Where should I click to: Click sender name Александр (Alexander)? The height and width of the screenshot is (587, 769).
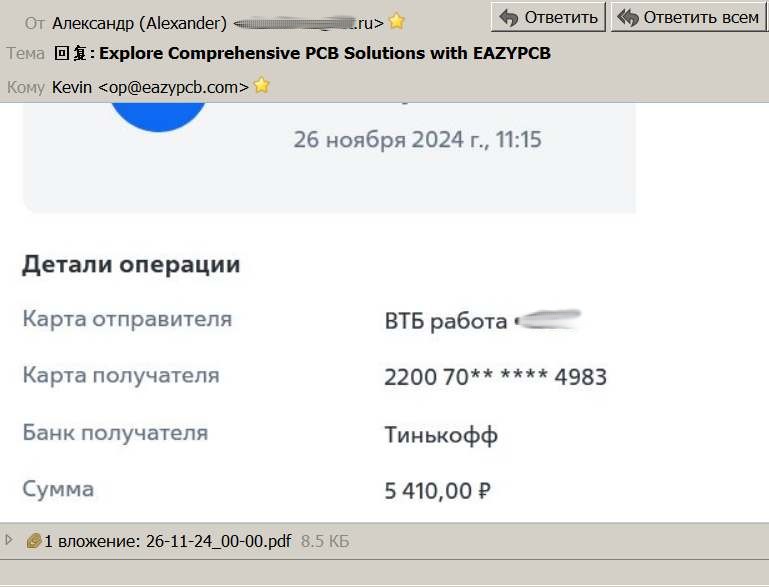coord(139,23)
